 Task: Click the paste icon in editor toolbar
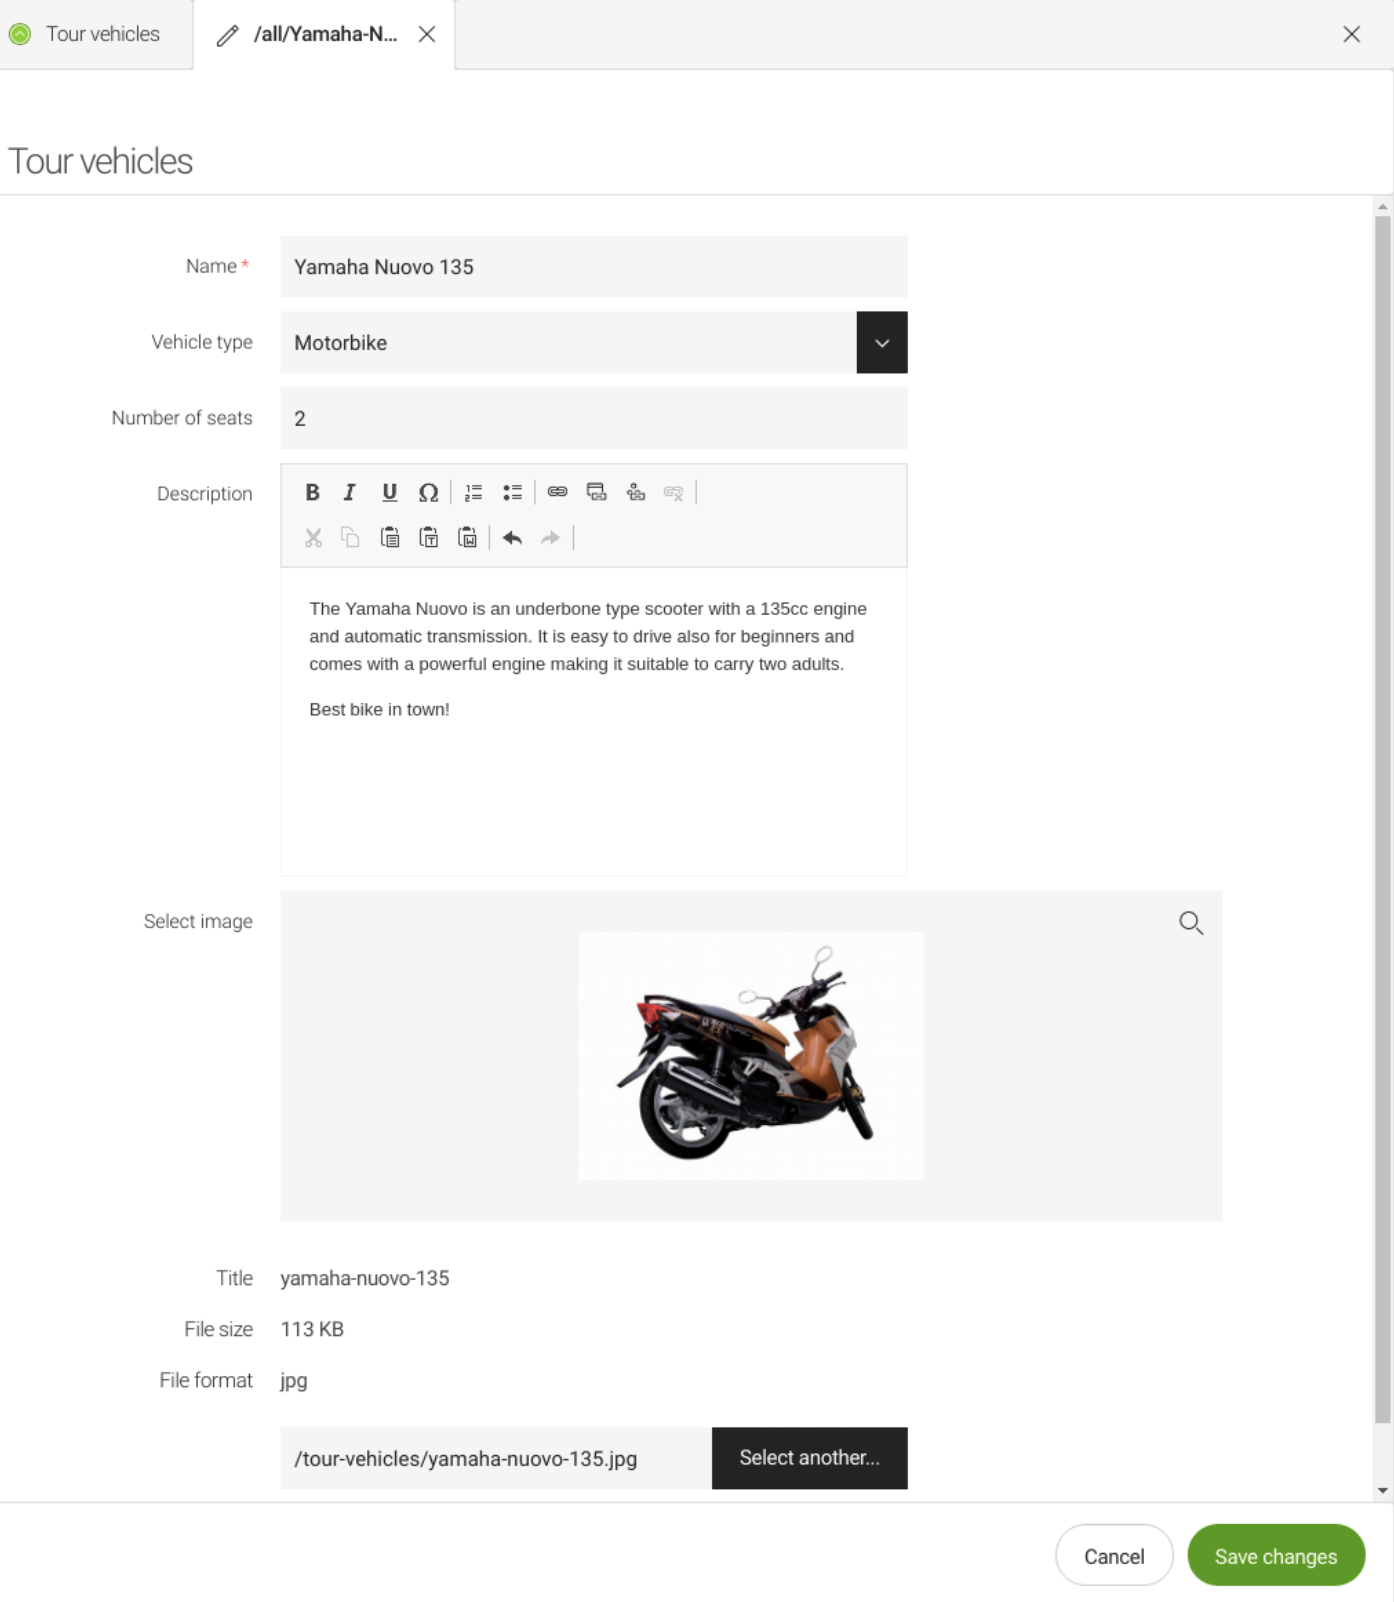(390, 538)
